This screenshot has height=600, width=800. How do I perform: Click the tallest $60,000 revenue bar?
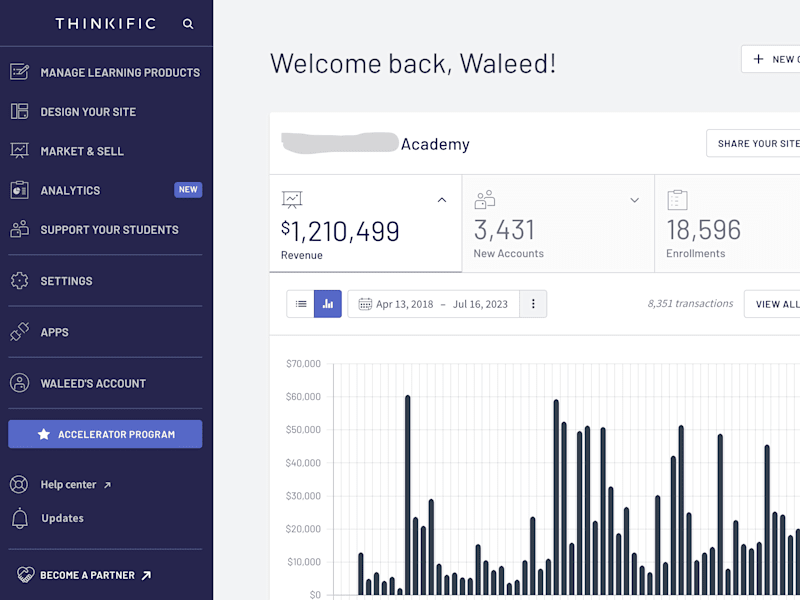408,495
